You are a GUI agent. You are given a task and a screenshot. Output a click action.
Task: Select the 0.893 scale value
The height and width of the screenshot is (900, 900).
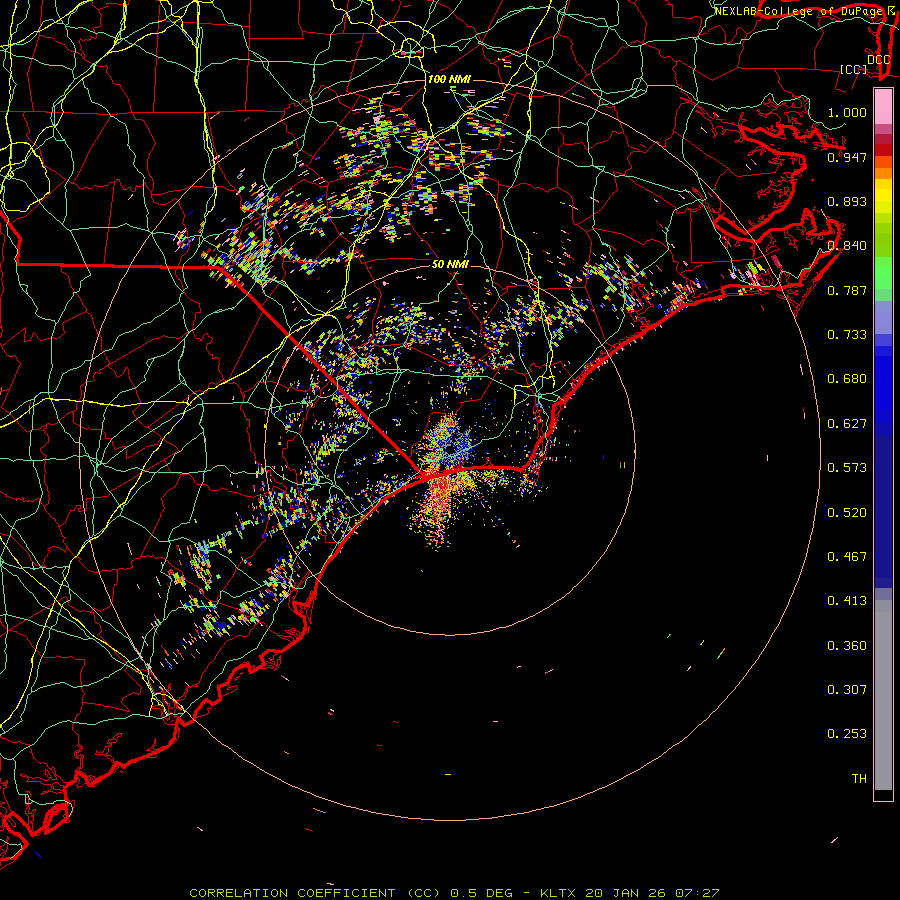pyautogui.click(x=847, y=201)
